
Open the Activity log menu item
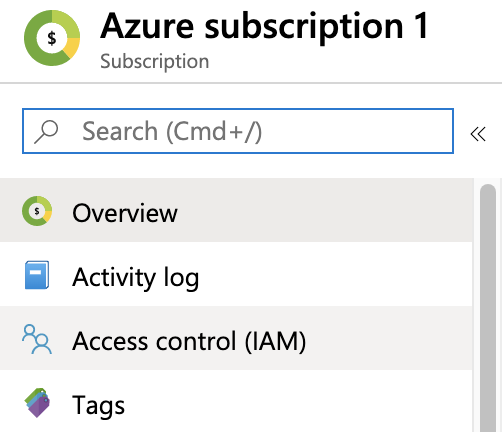pyautogui.click(x=236, y=274)
